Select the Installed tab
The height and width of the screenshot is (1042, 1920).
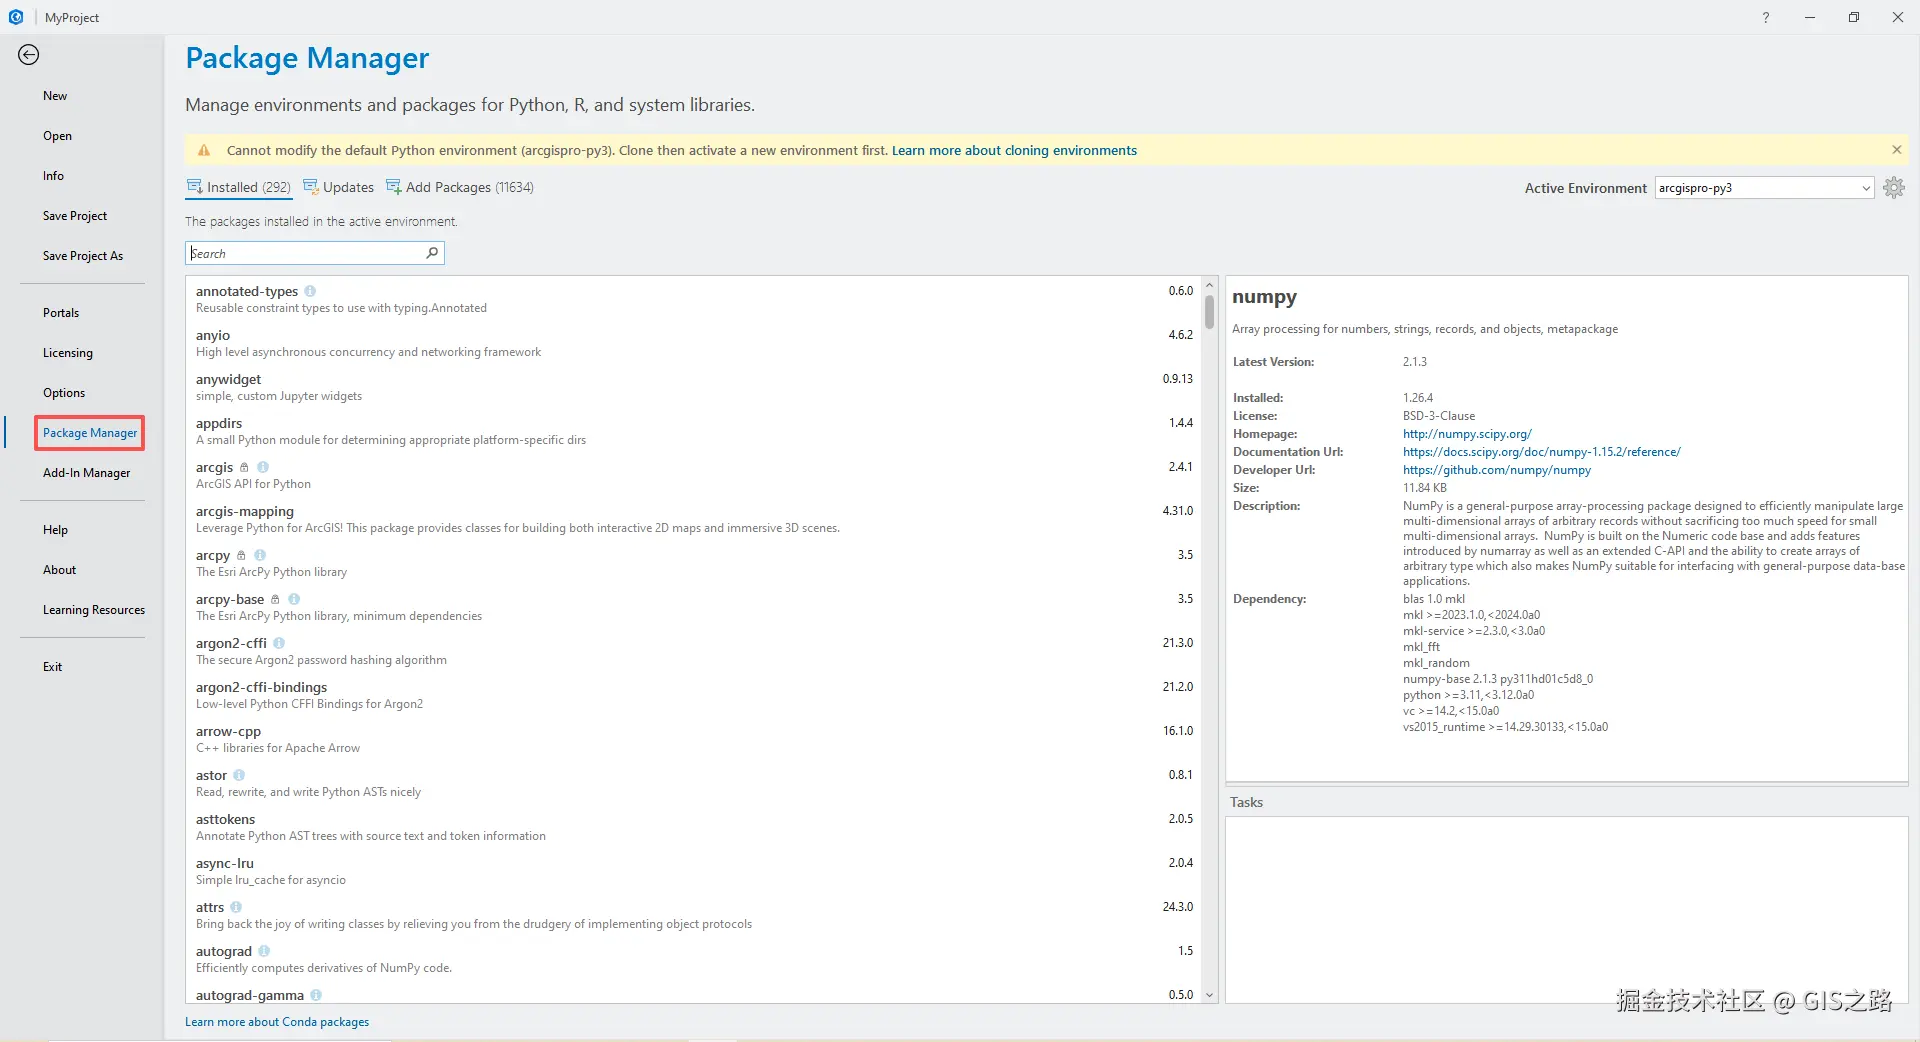[x=239, y=187]
